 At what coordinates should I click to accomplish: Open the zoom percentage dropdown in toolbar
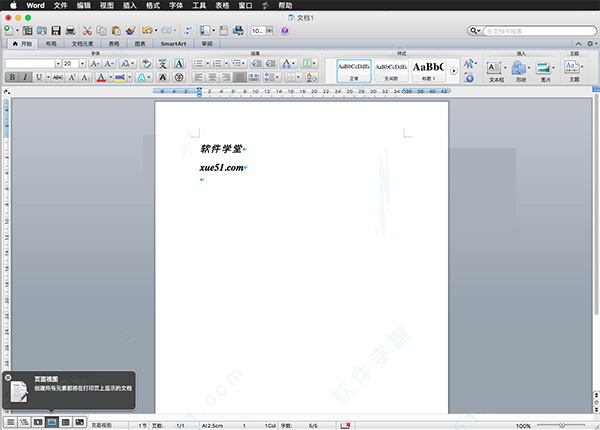pyautogui.click(x=269, y=31)
